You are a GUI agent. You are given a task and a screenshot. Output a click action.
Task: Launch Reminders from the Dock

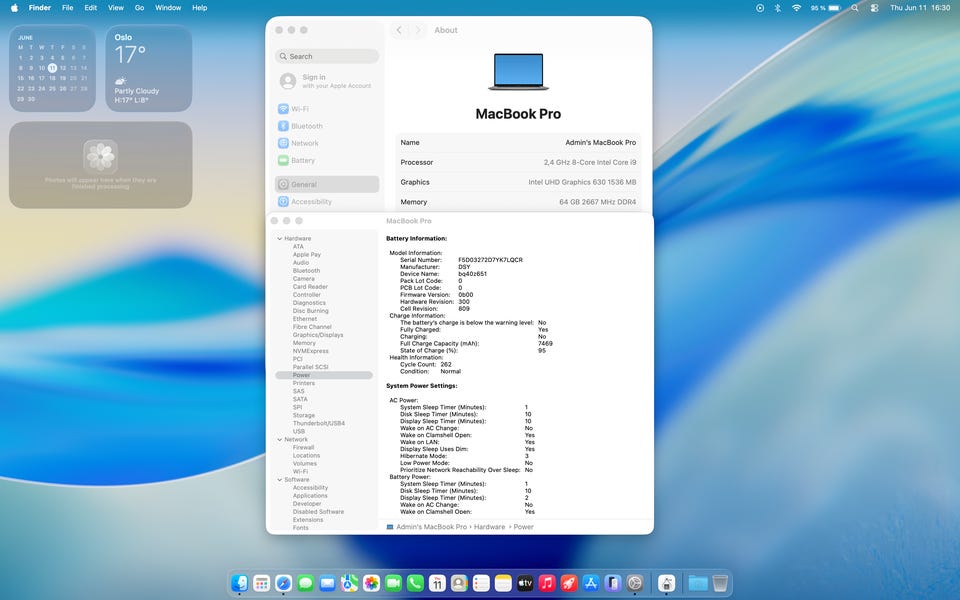click(481, 583)
